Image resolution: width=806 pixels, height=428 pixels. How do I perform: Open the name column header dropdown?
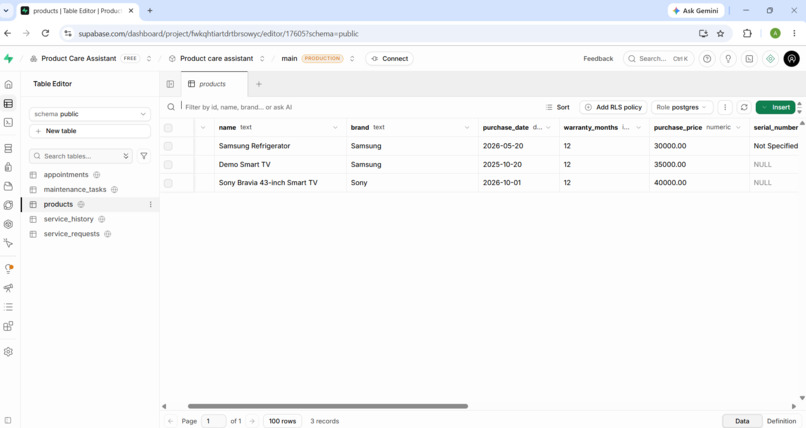point(335,127)
